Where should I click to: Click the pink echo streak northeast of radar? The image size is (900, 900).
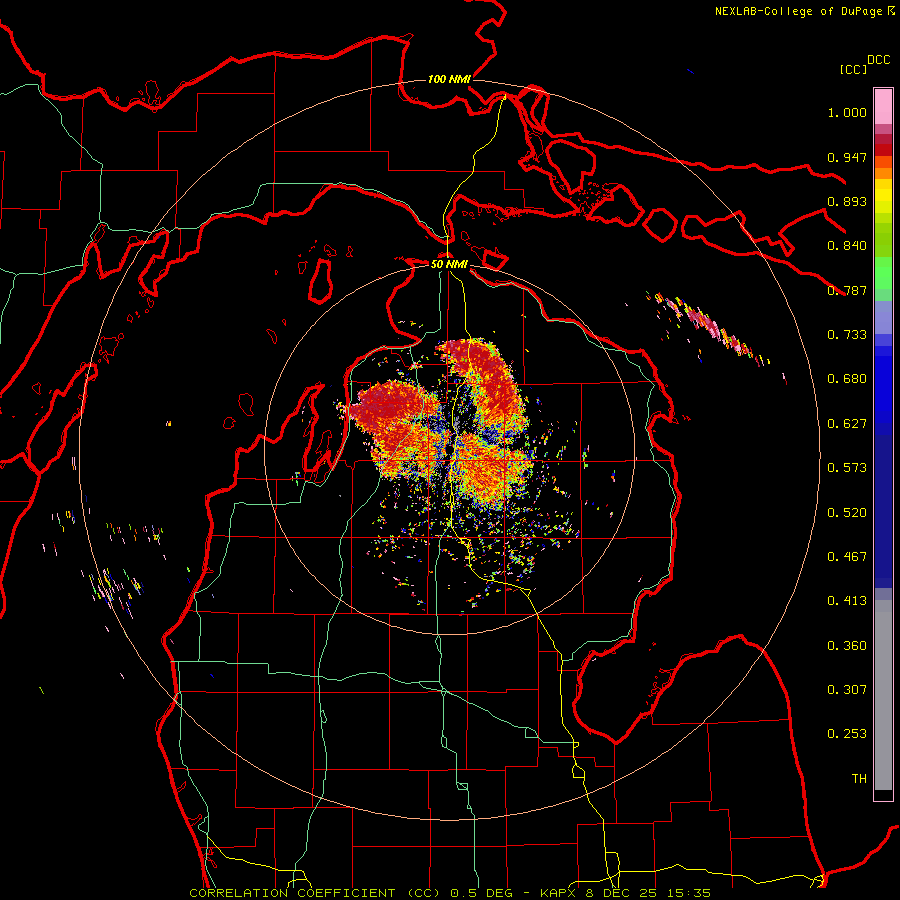(x=709, y=328)
